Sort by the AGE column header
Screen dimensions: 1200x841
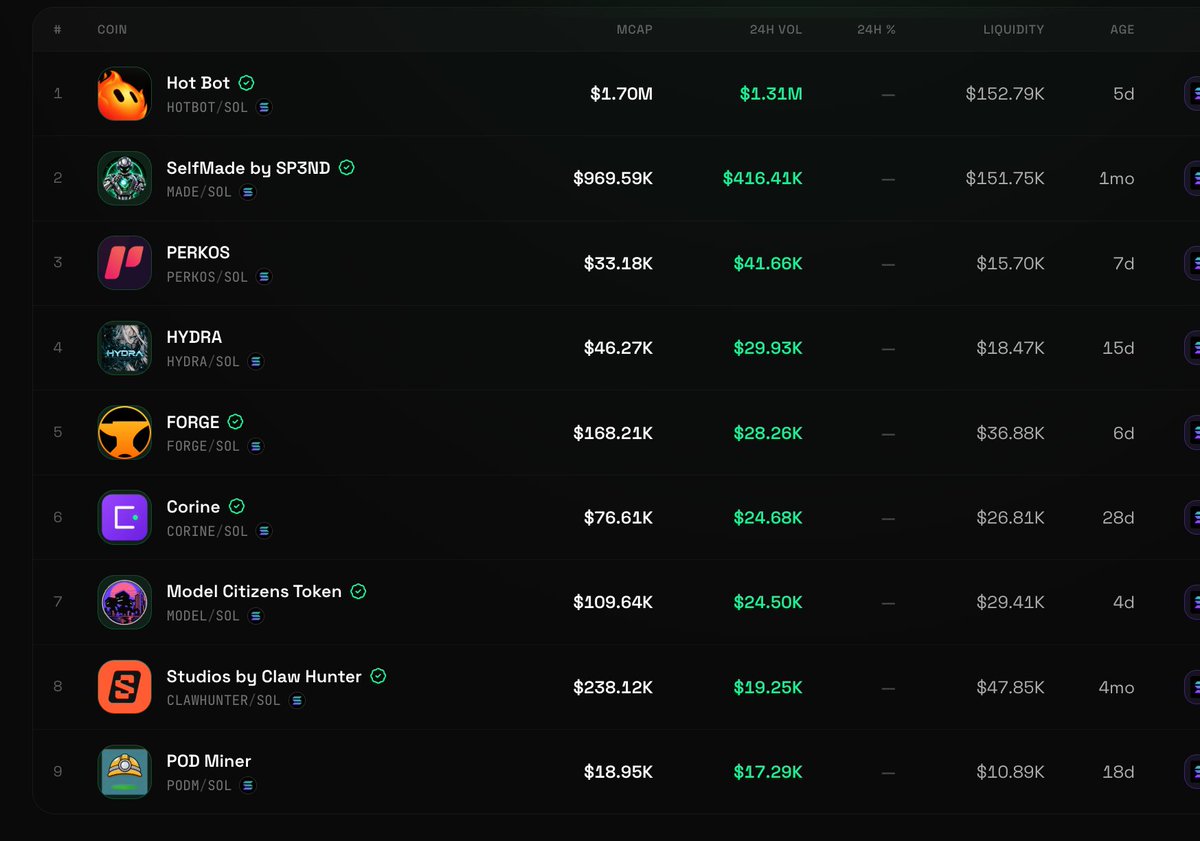1122,30
